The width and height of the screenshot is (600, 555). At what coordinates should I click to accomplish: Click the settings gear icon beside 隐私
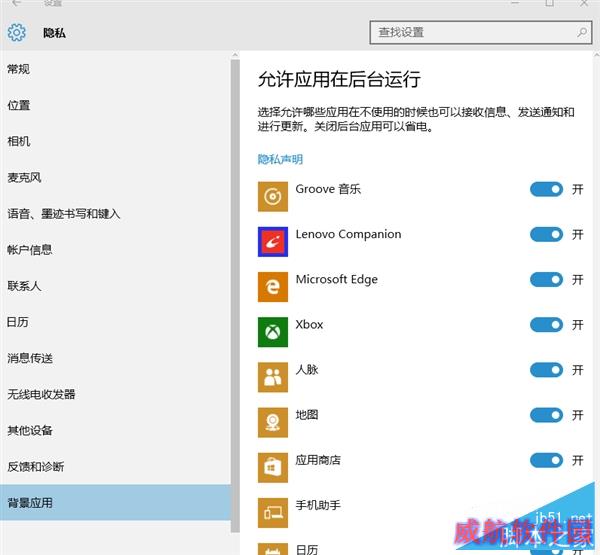16,32
